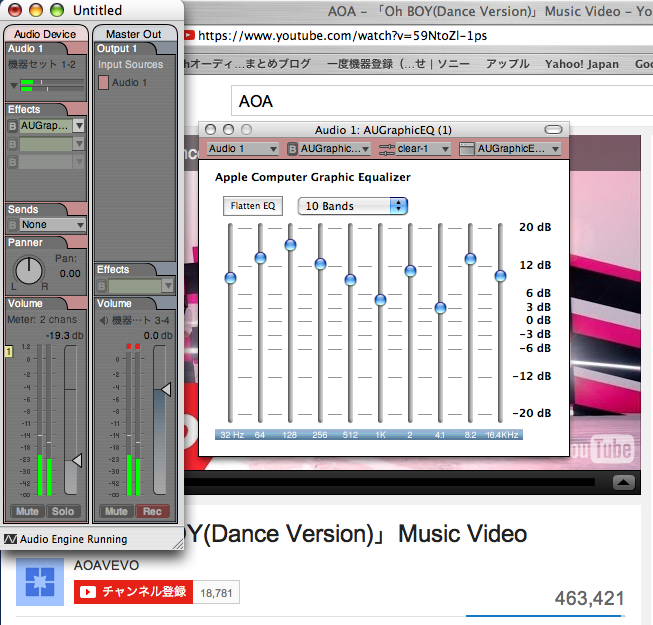Open the AOAVEVO channel link
Screen dimensions: 653x625
(x=106, y=565)
